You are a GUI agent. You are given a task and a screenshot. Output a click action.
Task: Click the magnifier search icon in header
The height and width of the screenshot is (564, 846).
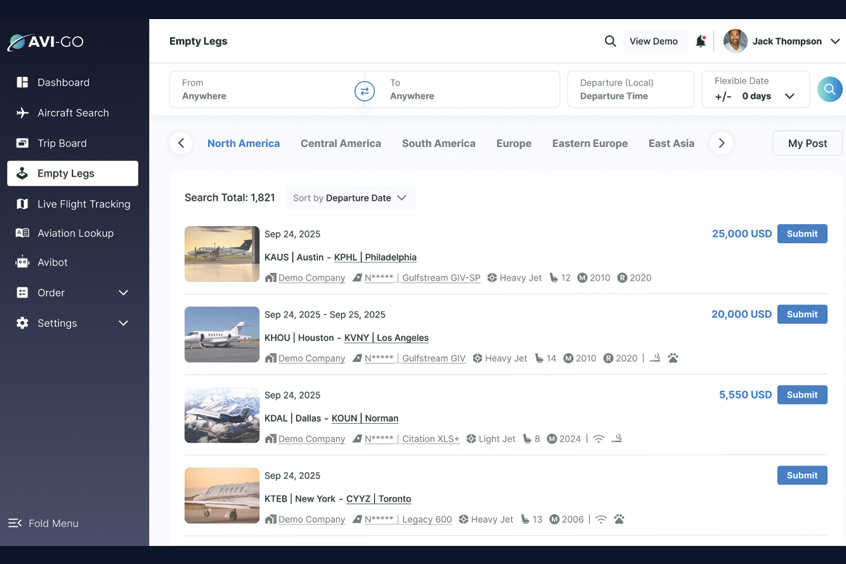[x=610, y=42]
